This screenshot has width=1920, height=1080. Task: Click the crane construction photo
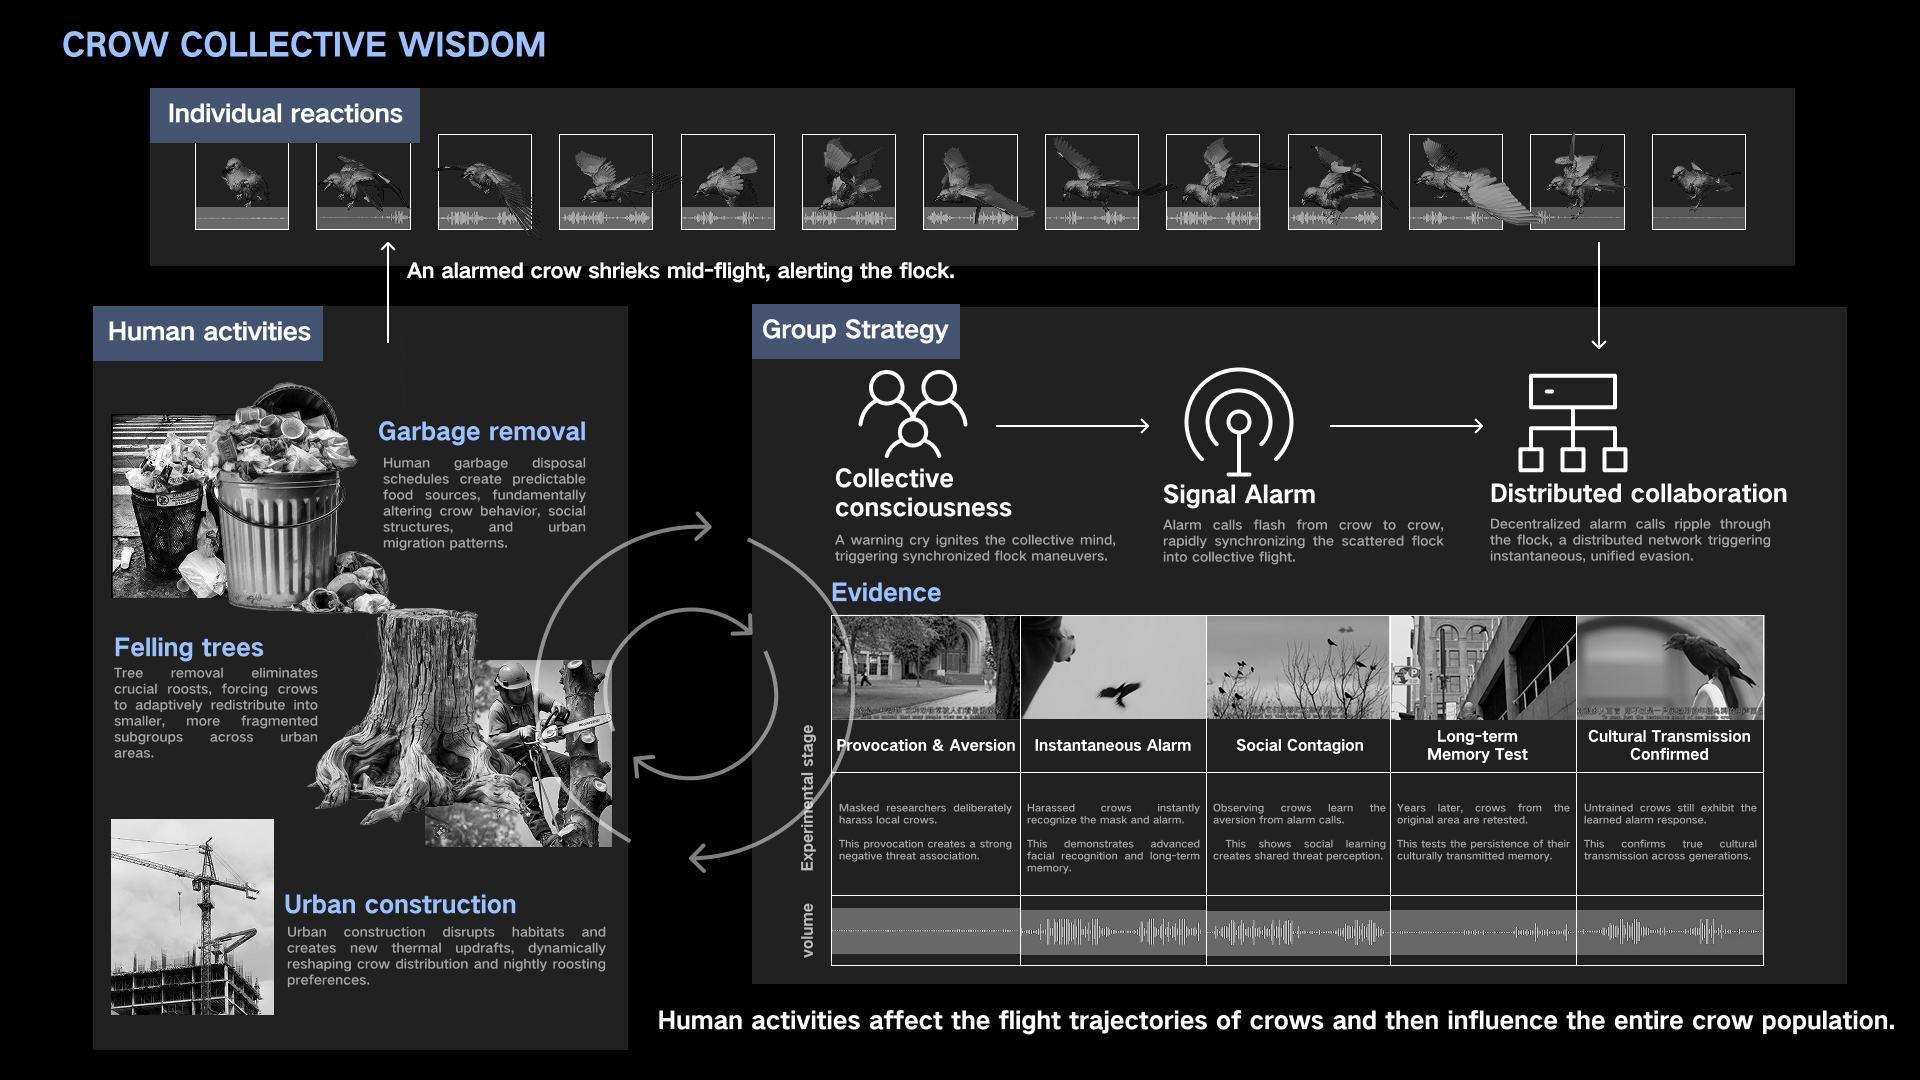(x=192, y=917)
